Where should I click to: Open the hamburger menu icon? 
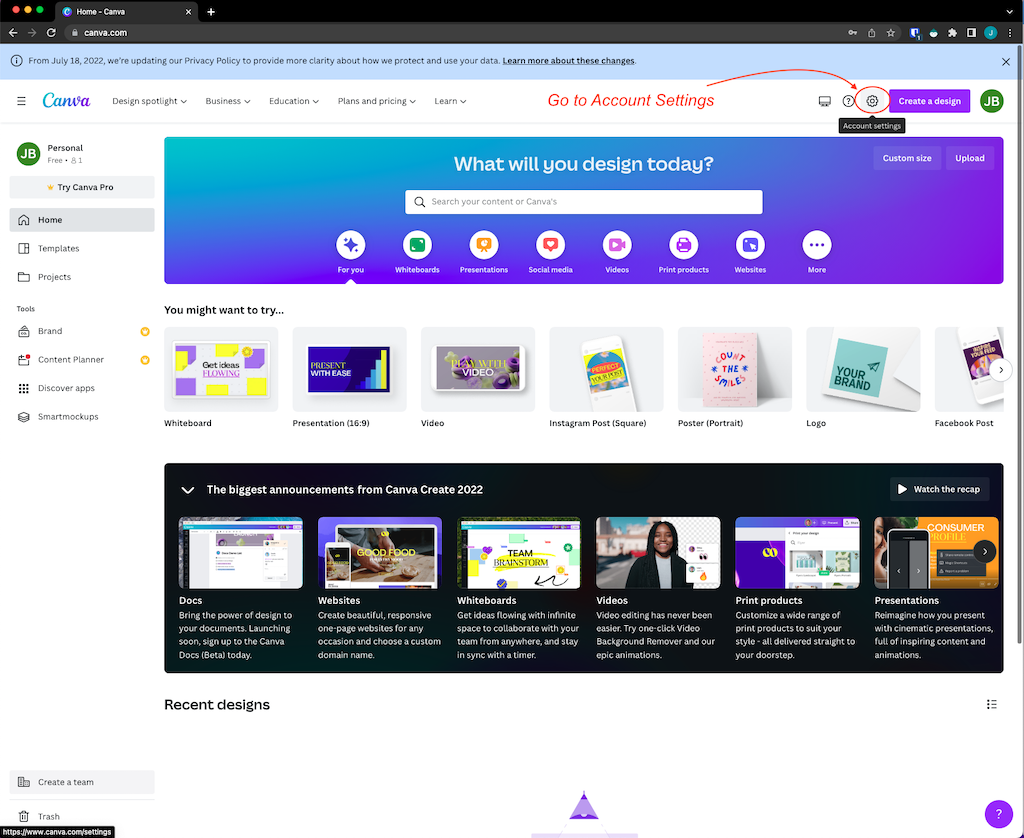22,101
